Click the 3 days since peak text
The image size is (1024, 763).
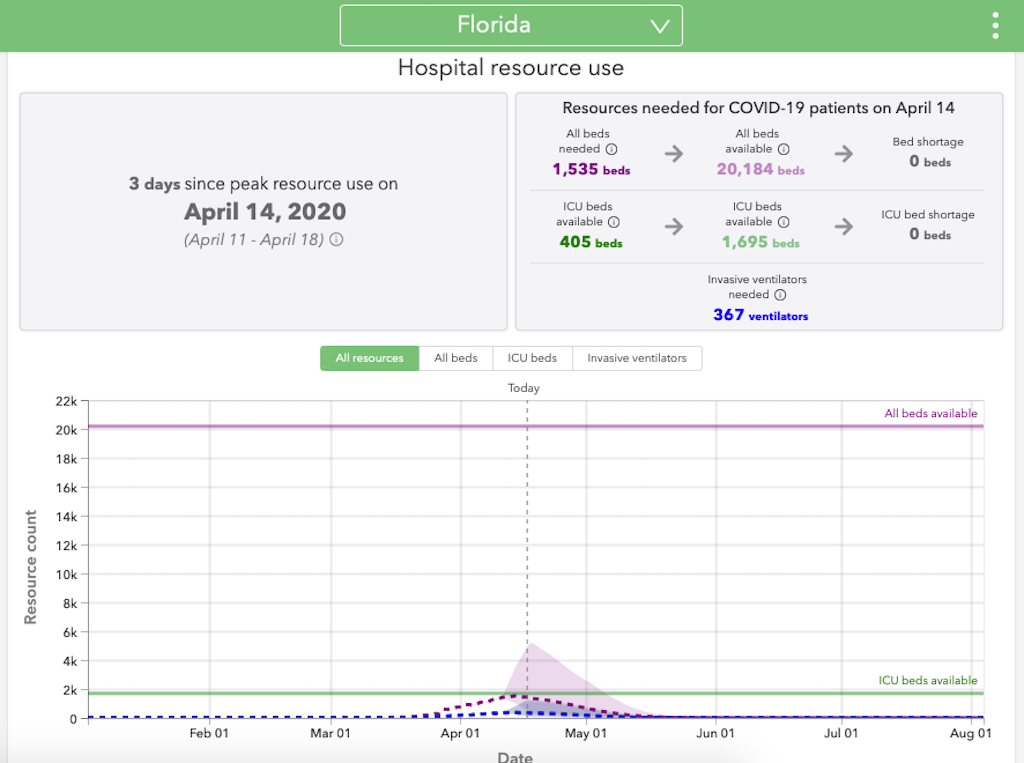tap(263, 184)
